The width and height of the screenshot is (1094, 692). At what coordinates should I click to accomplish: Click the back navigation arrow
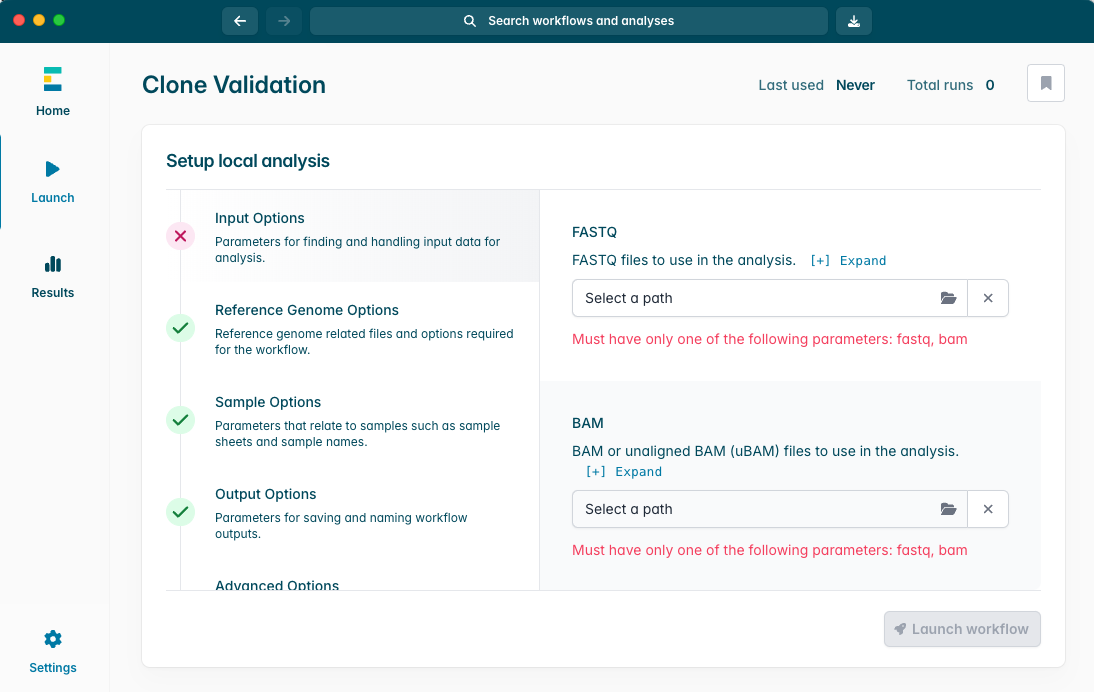click(x=239, y=20)
